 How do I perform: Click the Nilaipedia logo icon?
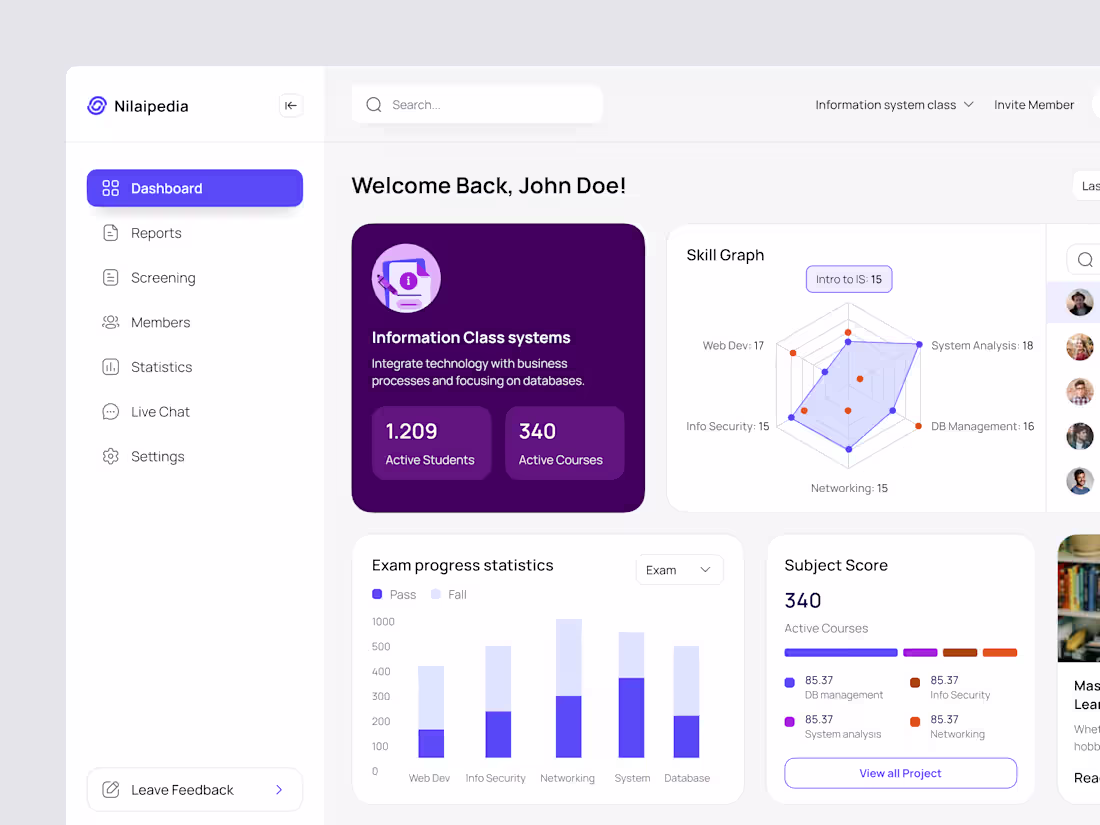click(x=96, y=105)
